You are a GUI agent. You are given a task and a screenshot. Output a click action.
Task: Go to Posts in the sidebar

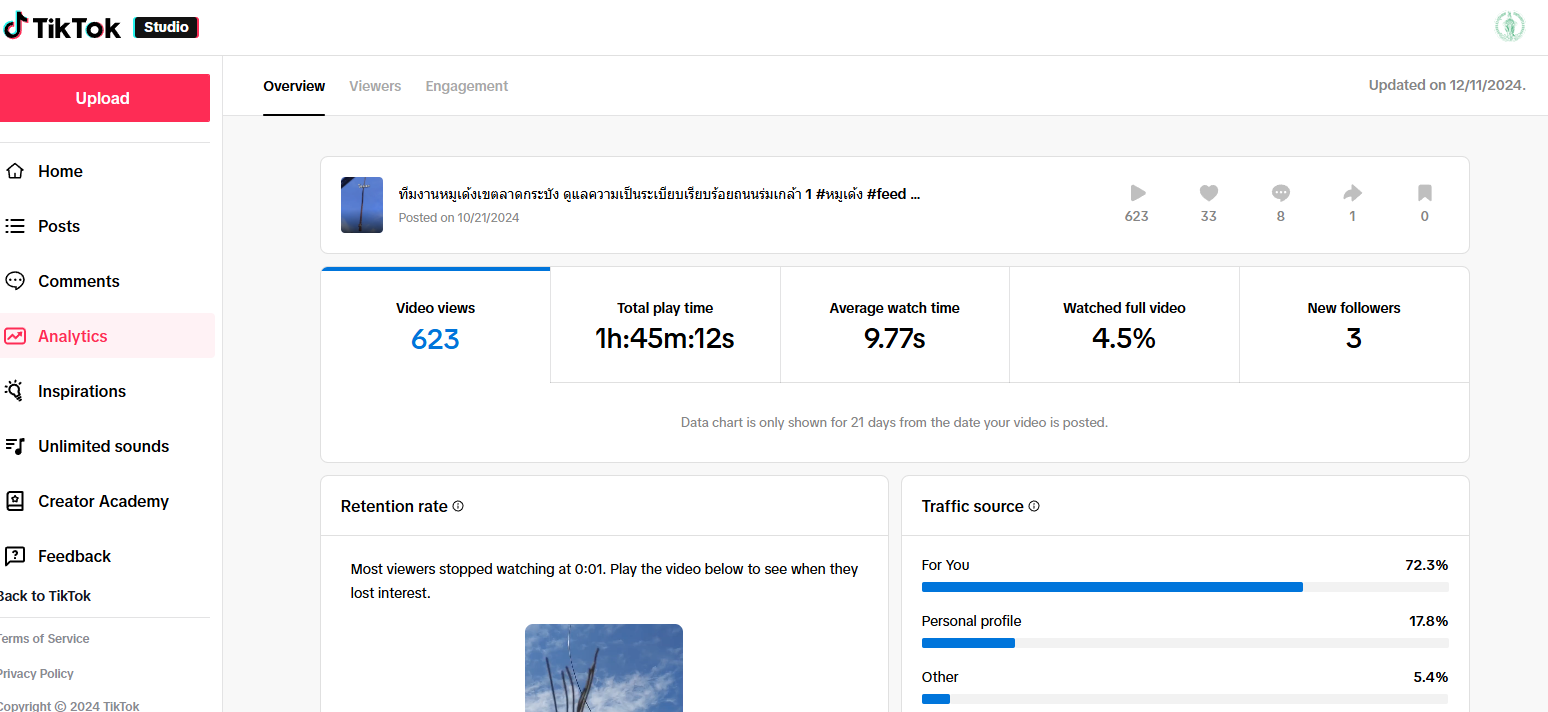click(59, 226)
